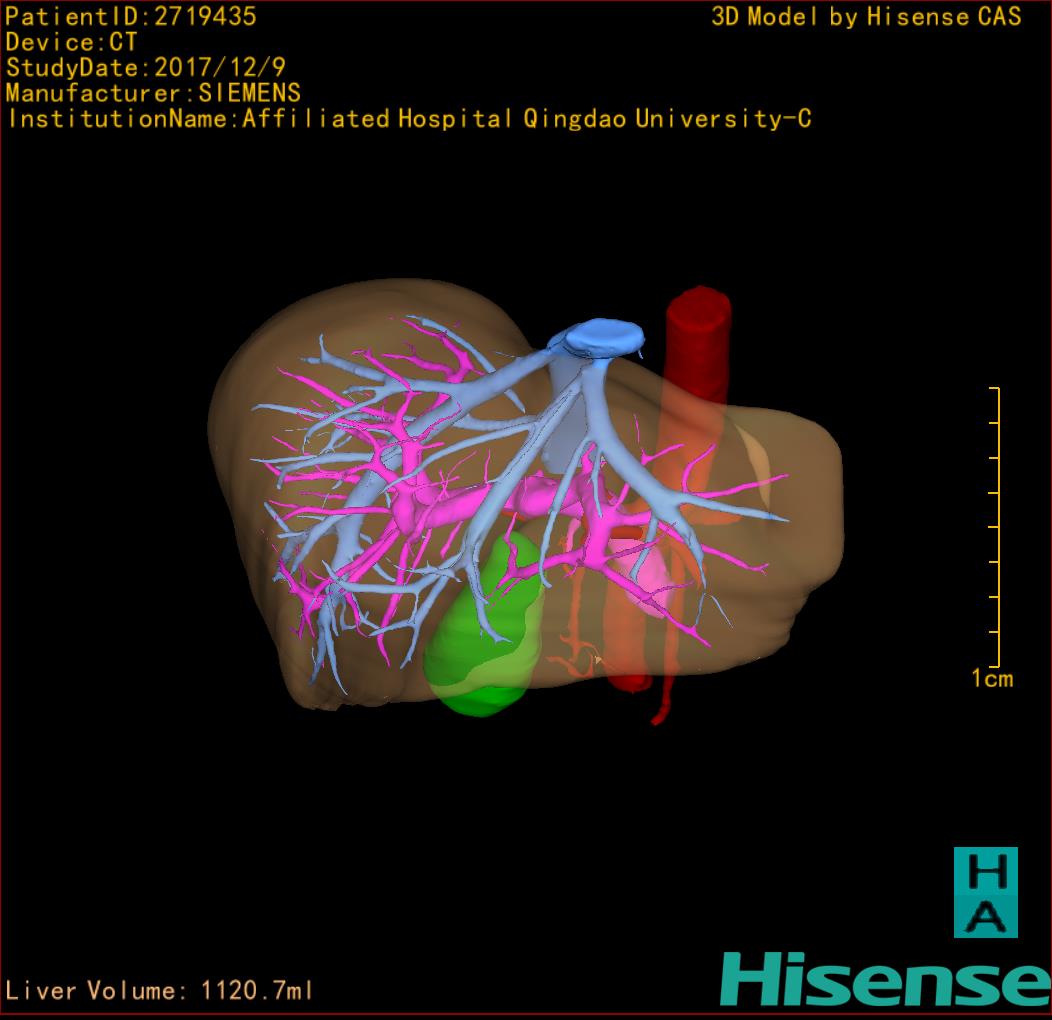Click the 3D Model by Hisense CAS caption
Image resolution: width=1052 pixels, height=1020 pixels.
tap(866, 16)
